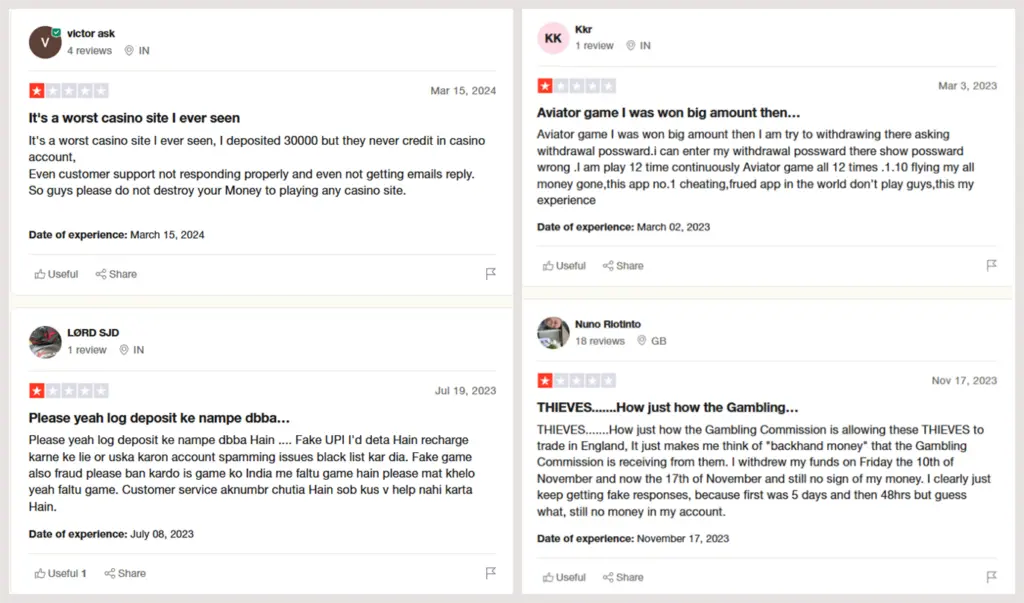Viewport: 1024px width, 603px height.
Task: Flag the LØRD SJD review
Action: pyautogui.click(x=490, y=574)
